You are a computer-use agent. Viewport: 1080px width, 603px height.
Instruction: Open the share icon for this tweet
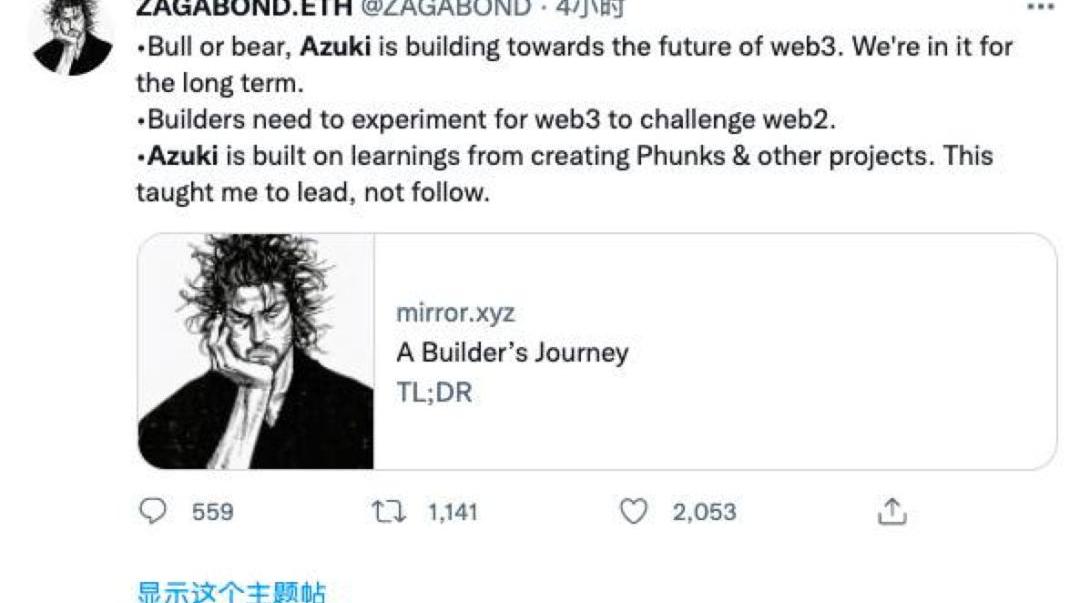[x=891, y=512]
